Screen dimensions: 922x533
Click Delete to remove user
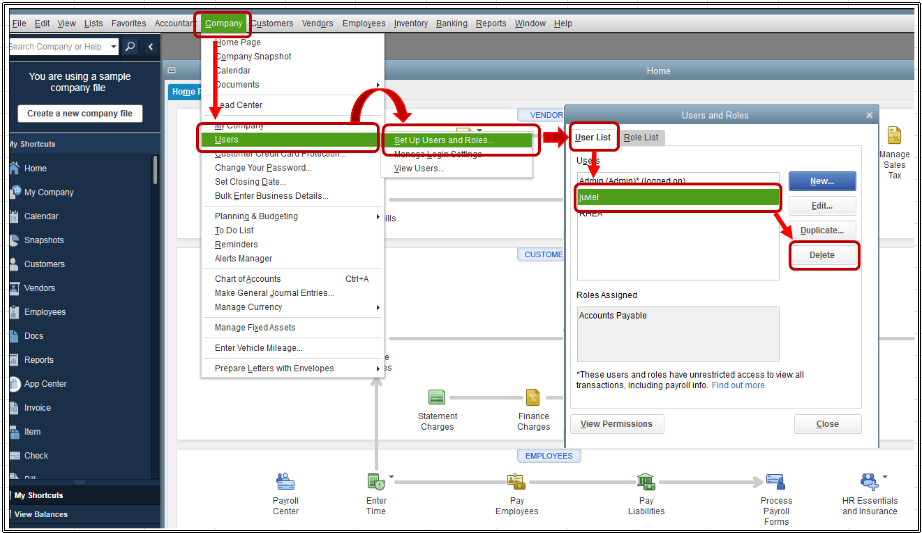point(822,255)
